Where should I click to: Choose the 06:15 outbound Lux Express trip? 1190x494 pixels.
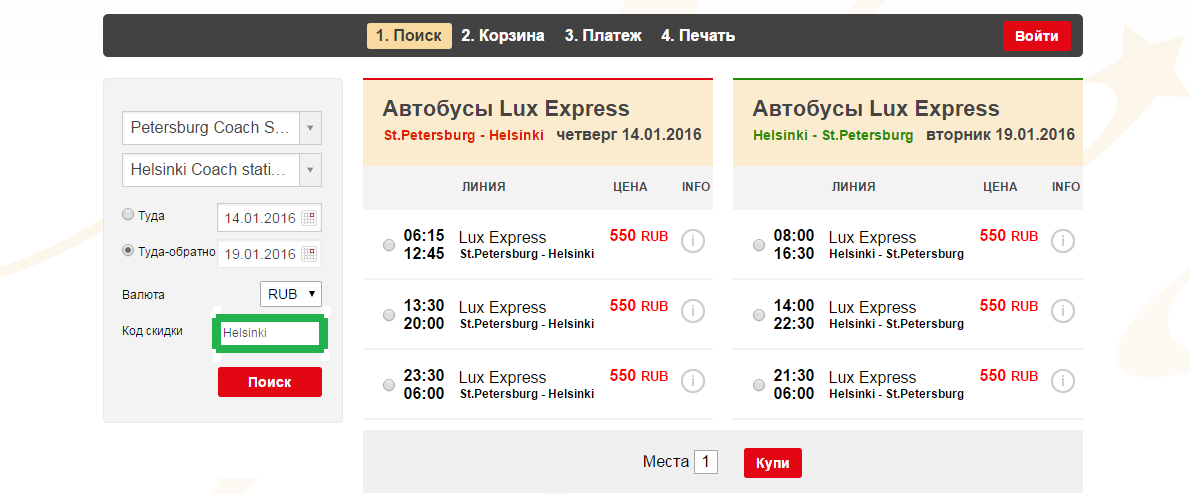click(389, 245)
